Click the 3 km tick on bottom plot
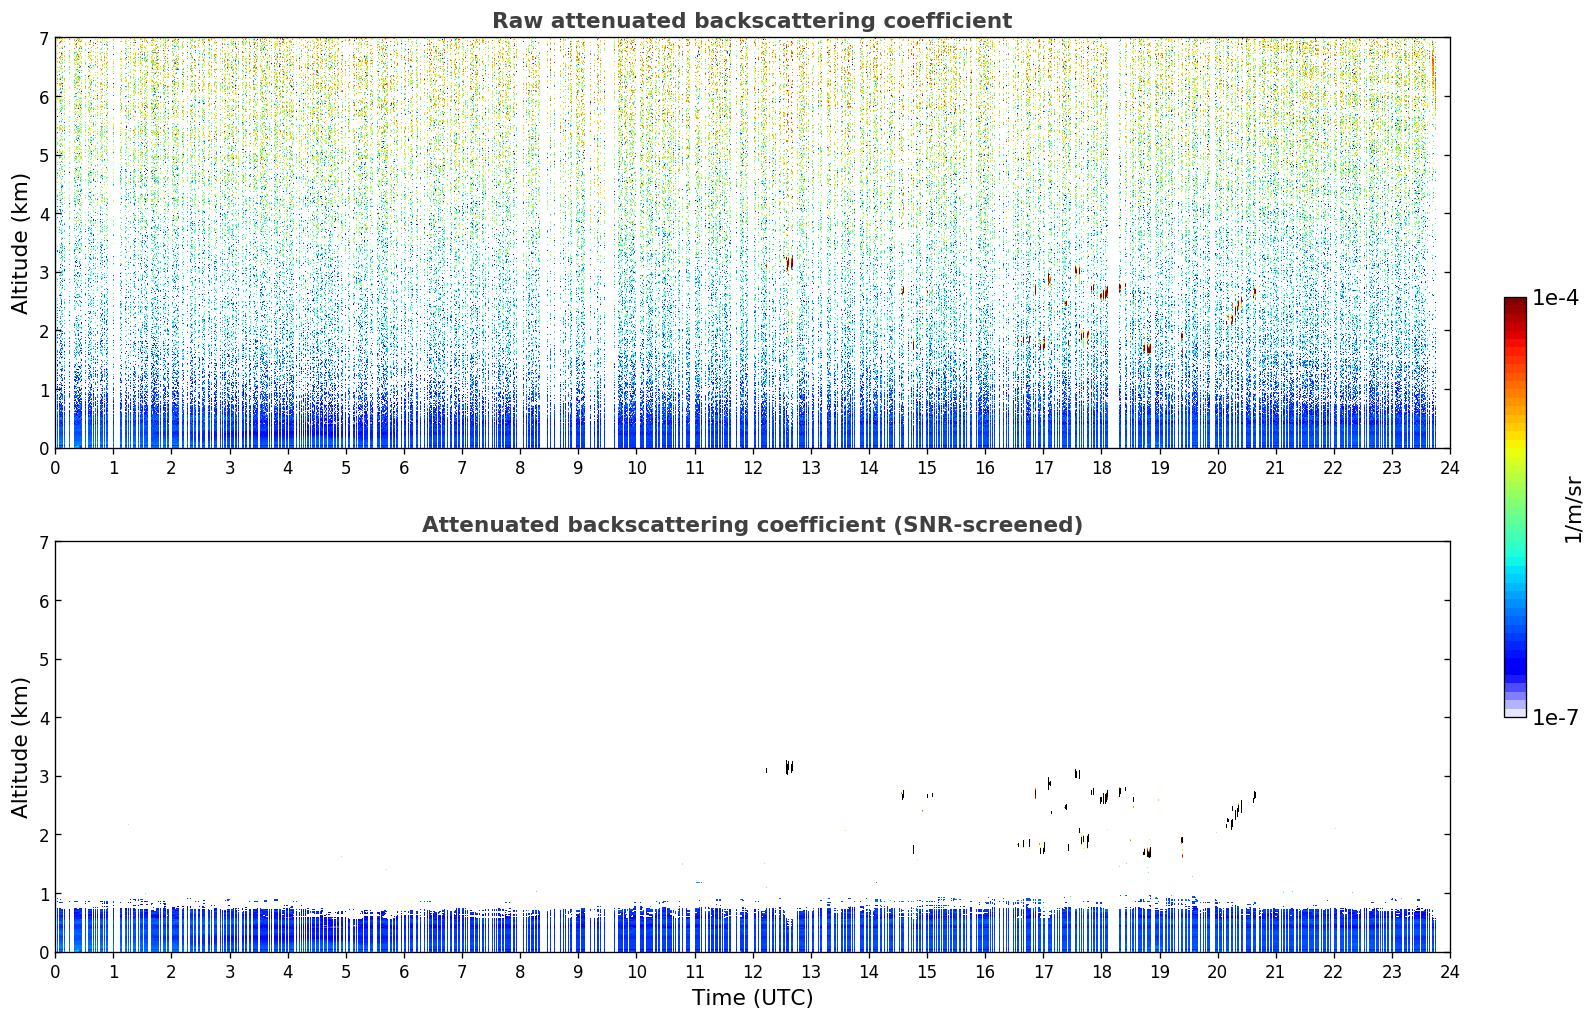1595x1020 pixels. click(x=43, y=776)
